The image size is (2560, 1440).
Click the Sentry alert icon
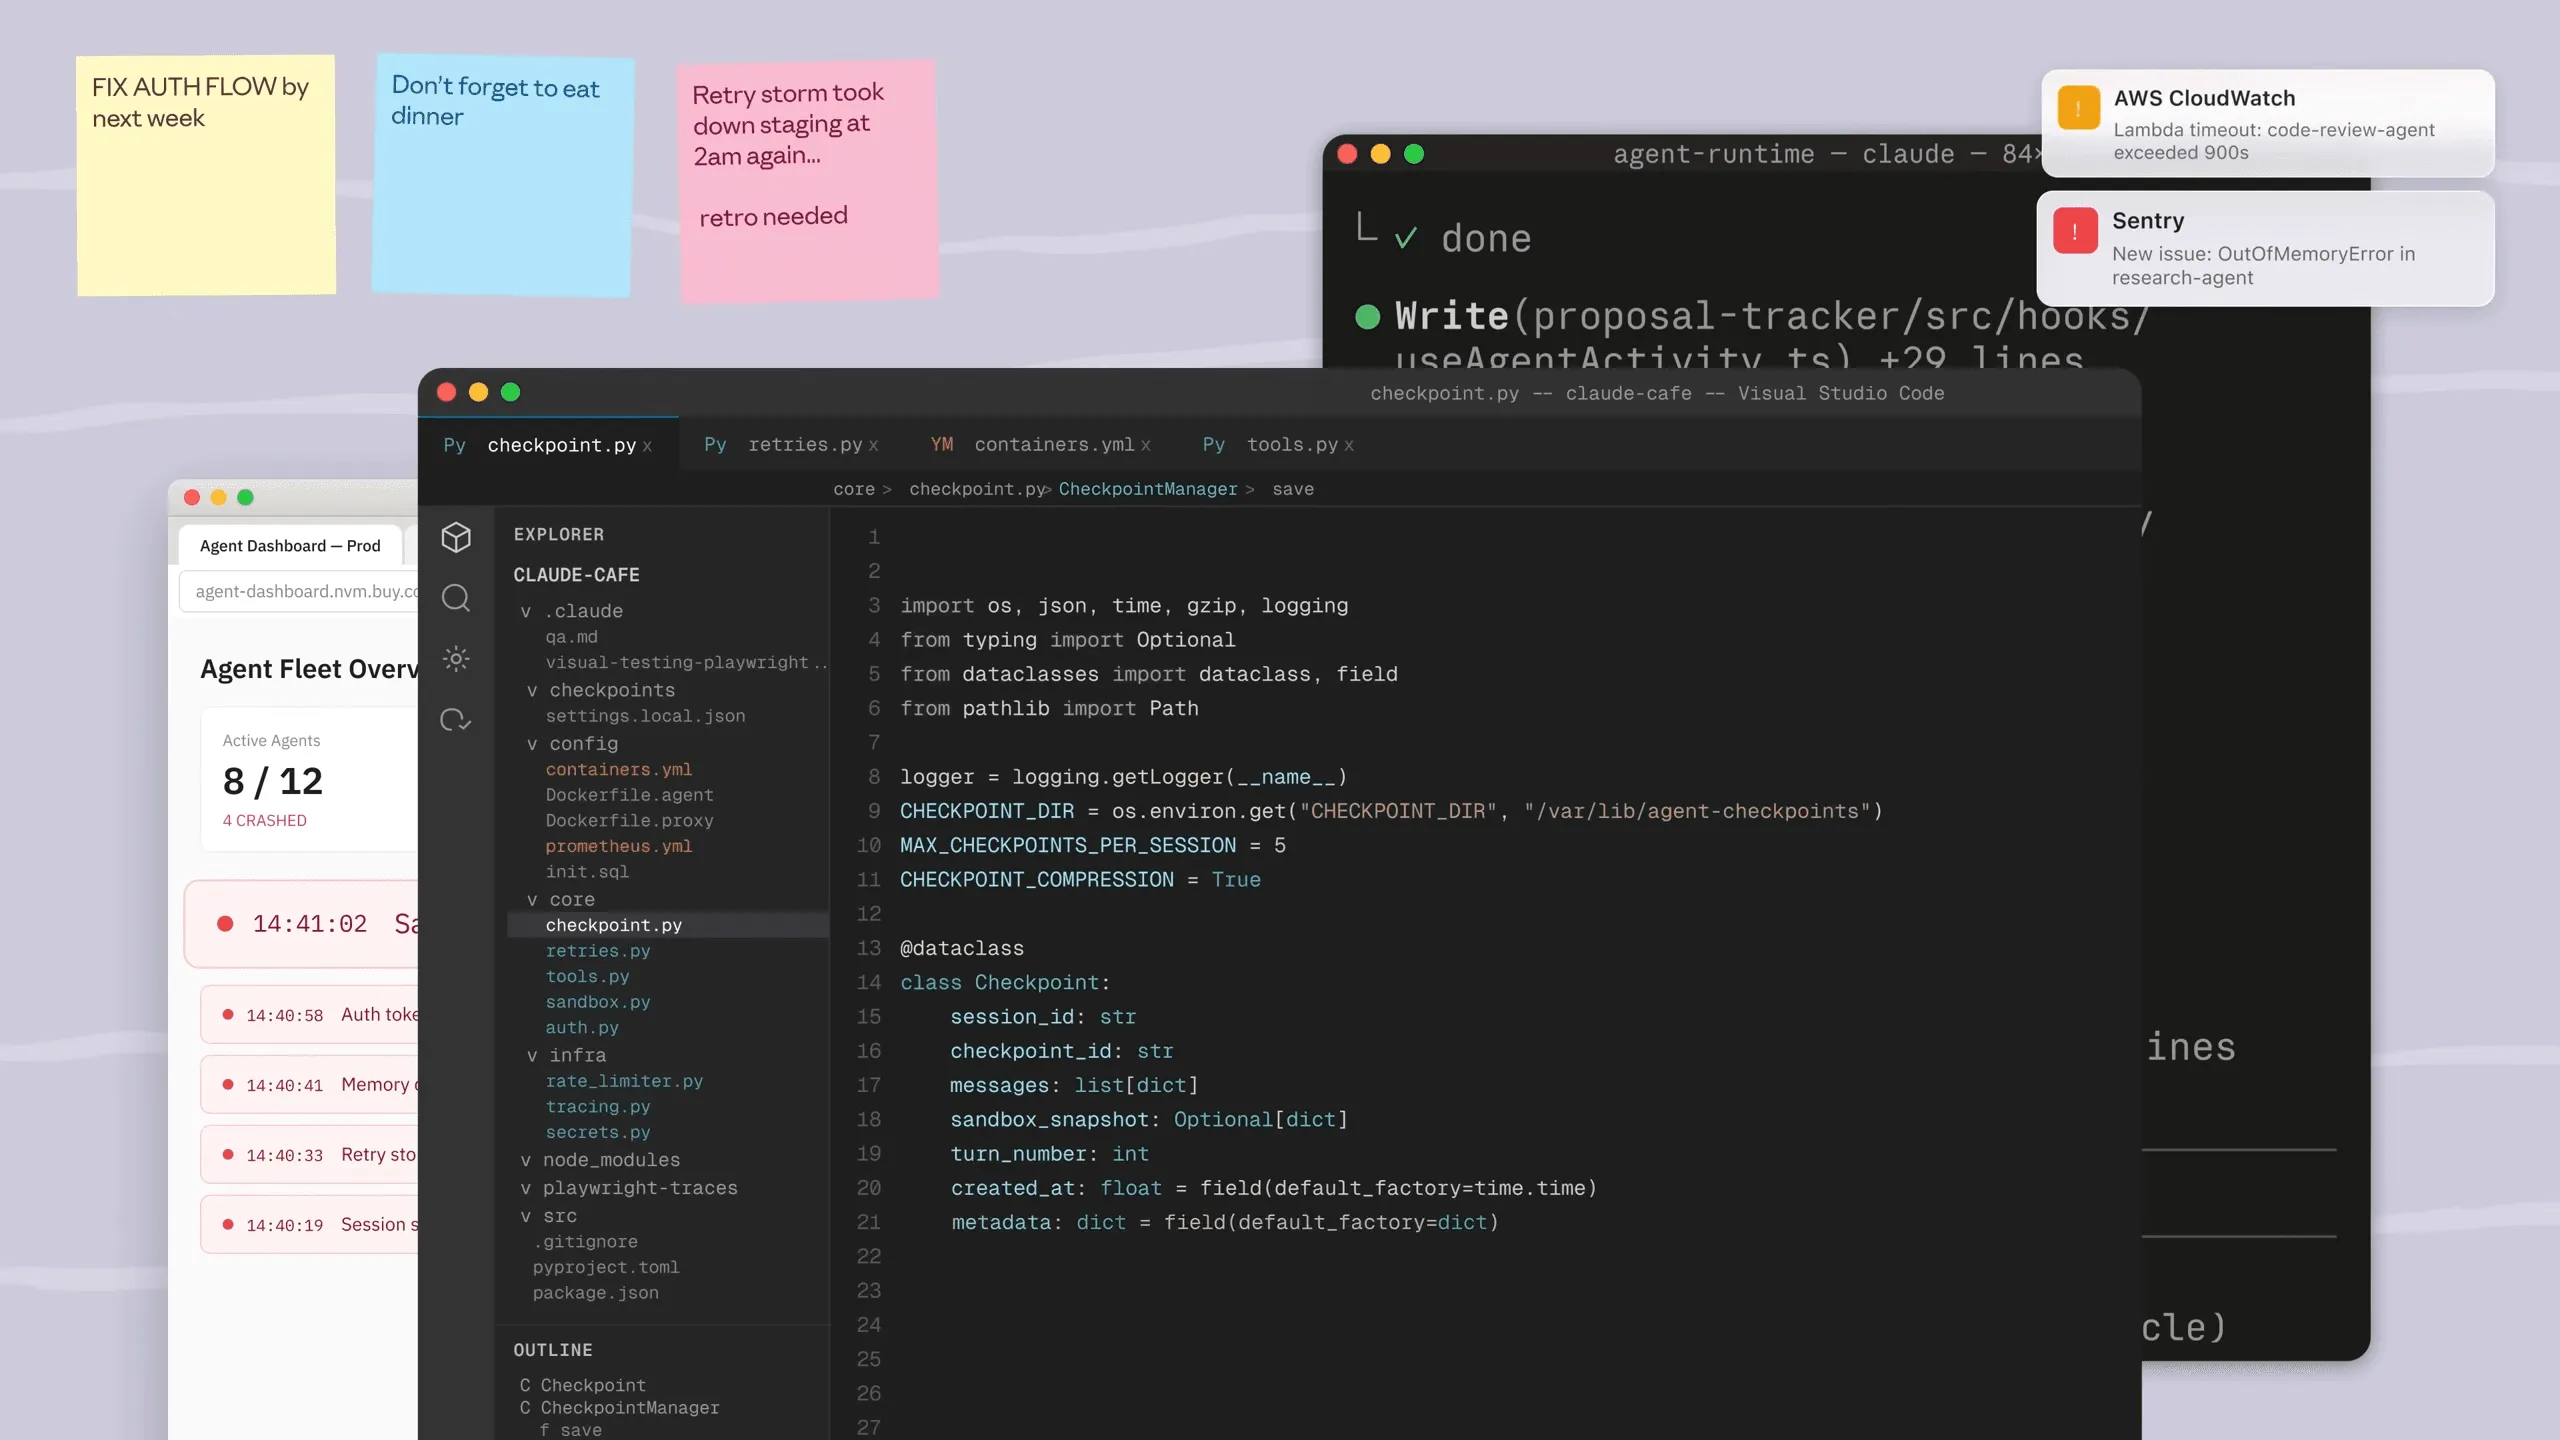(x=2076, y=231)
